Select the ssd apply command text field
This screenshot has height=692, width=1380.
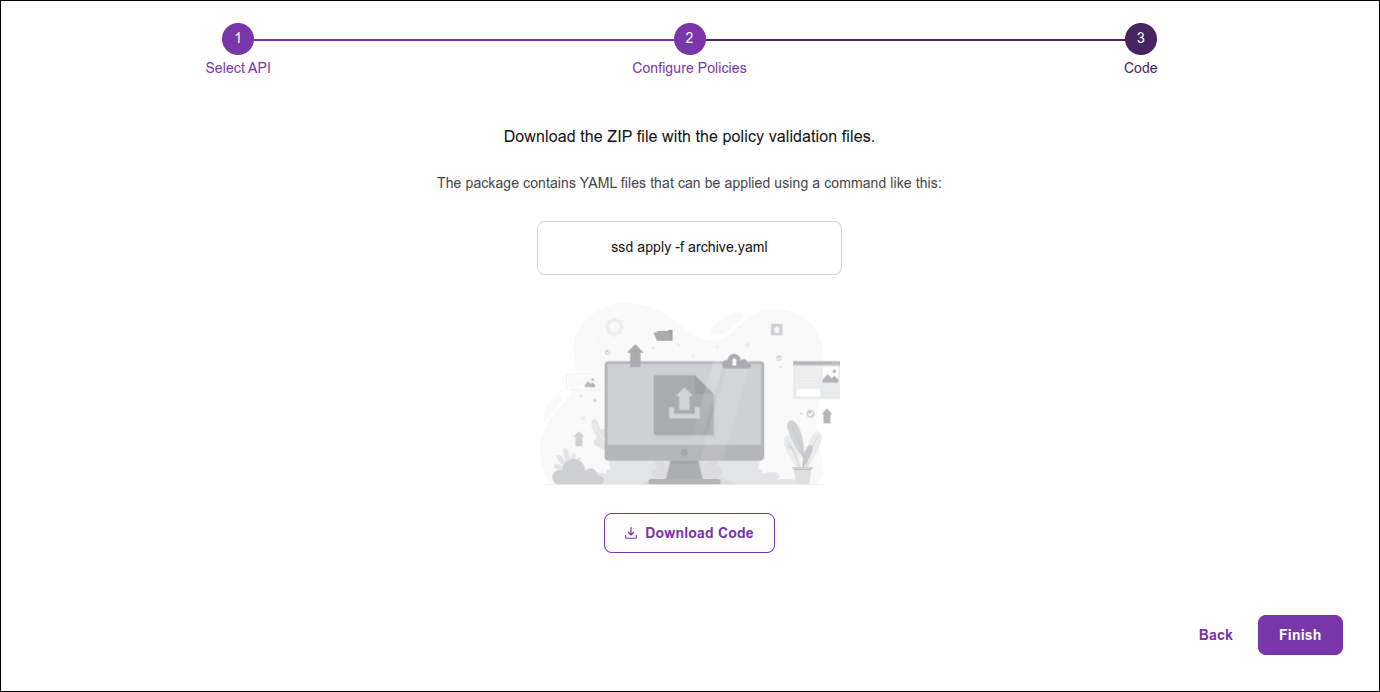tap(689, 247)
